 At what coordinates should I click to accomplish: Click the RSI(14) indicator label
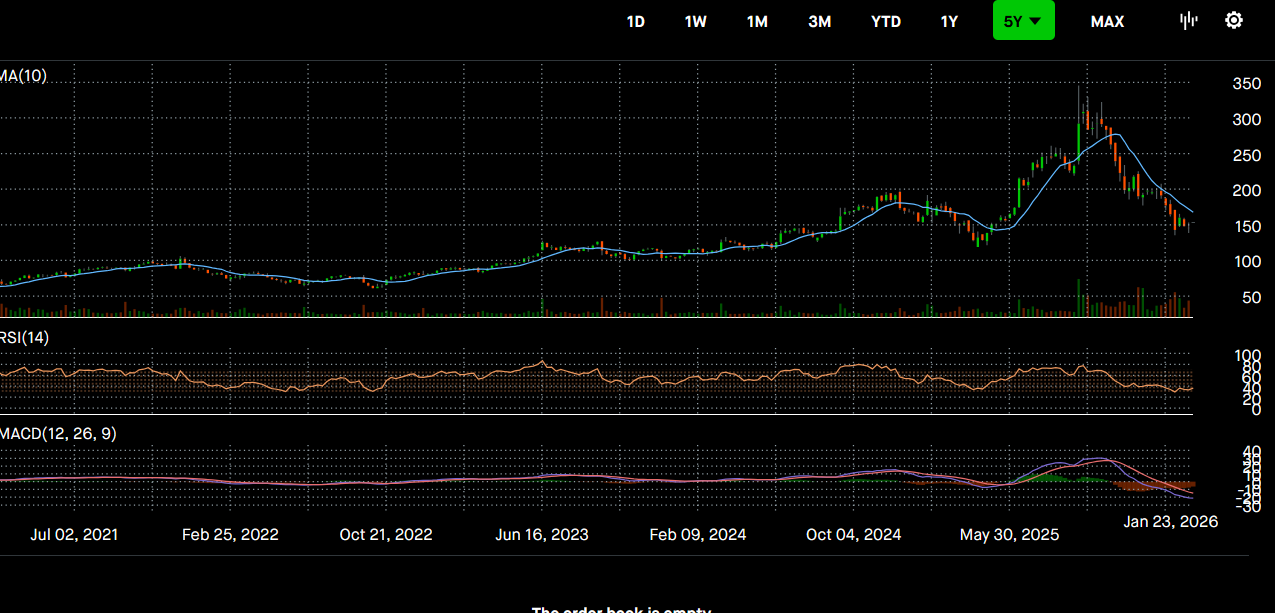point(24,338)
